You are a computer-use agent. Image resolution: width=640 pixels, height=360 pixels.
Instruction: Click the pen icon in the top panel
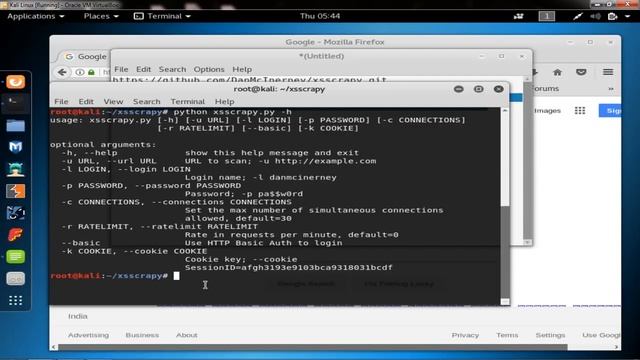pyautogui.click(x=578, y=16)
